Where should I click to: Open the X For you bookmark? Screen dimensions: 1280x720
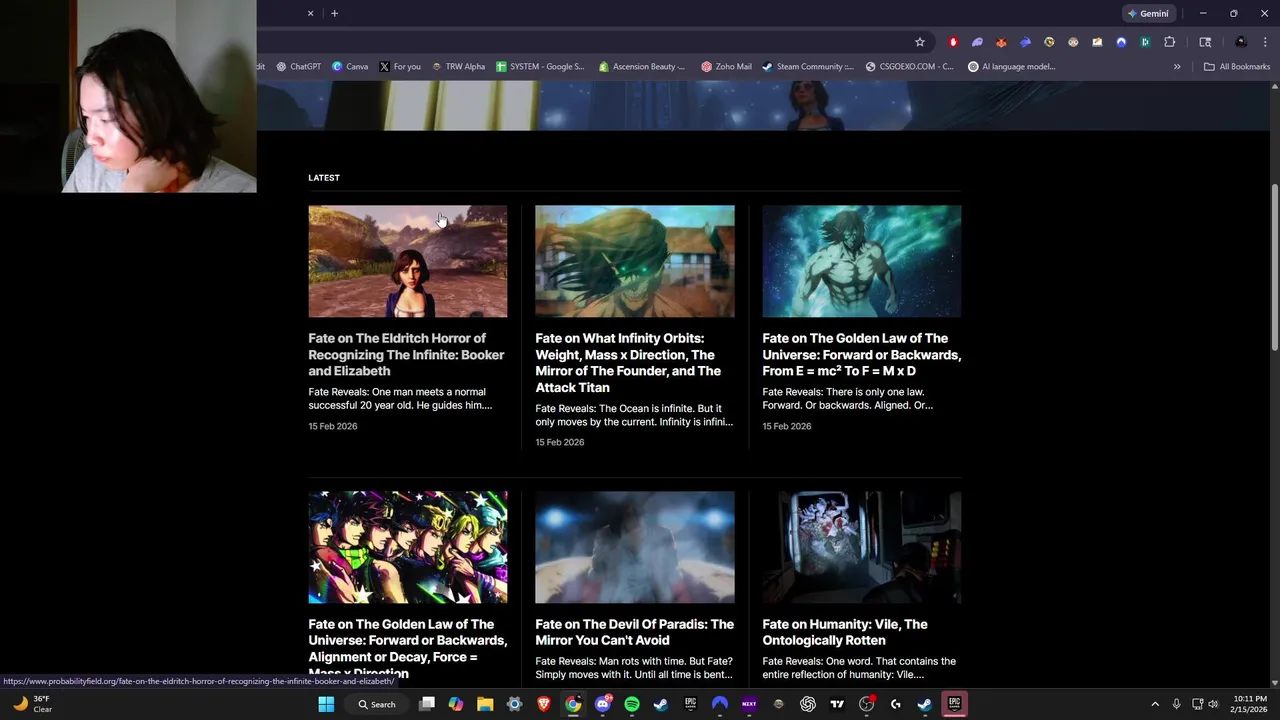click(400, 67)
